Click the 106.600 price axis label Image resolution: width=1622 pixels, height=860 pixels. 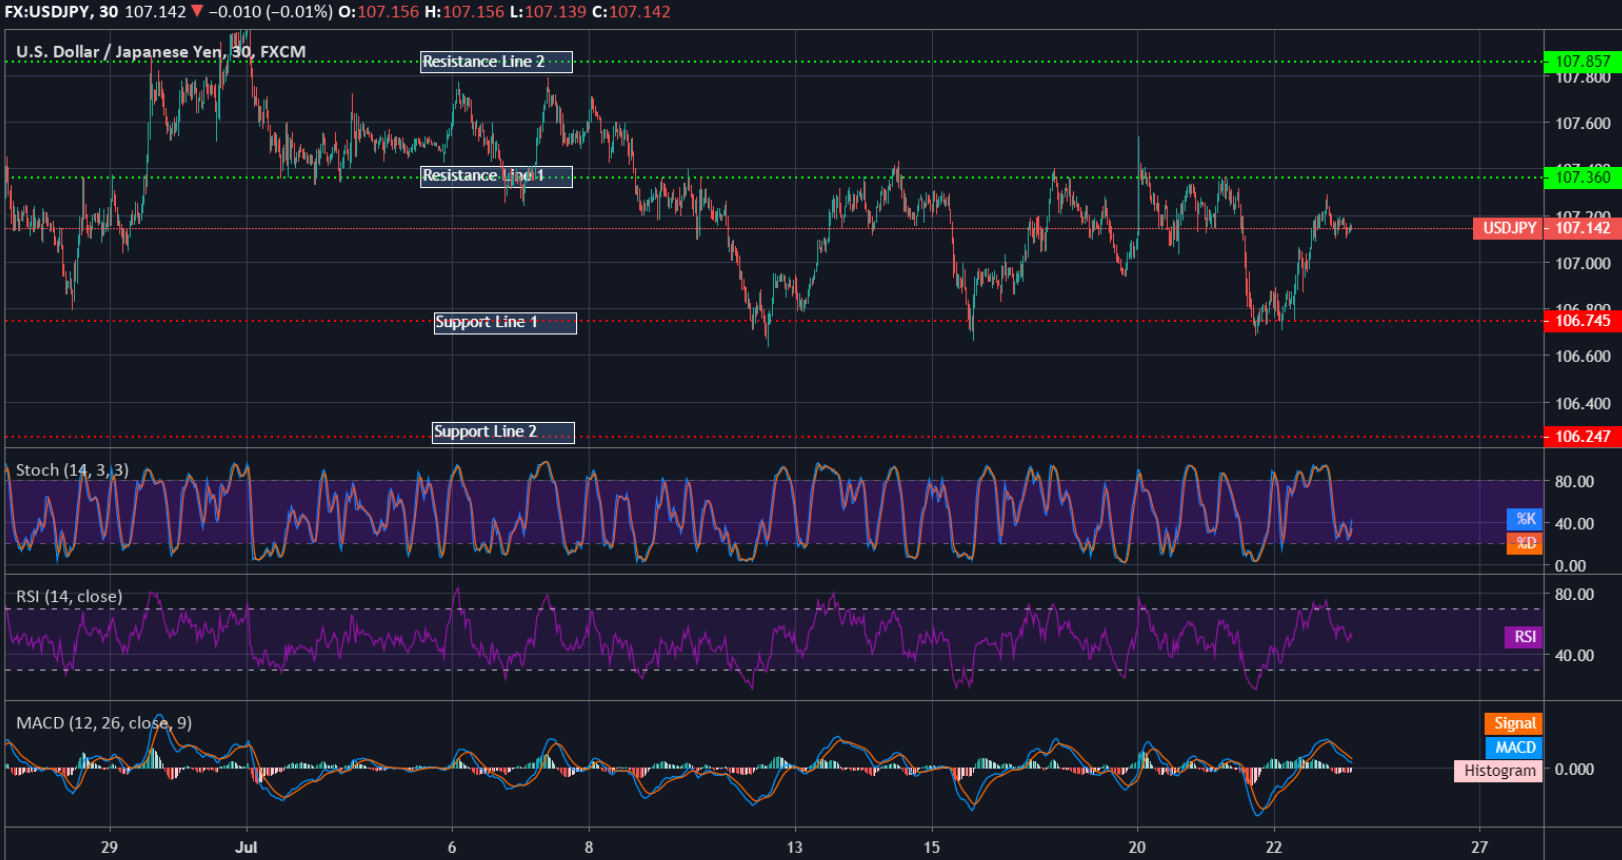(x=1583, y=356)
